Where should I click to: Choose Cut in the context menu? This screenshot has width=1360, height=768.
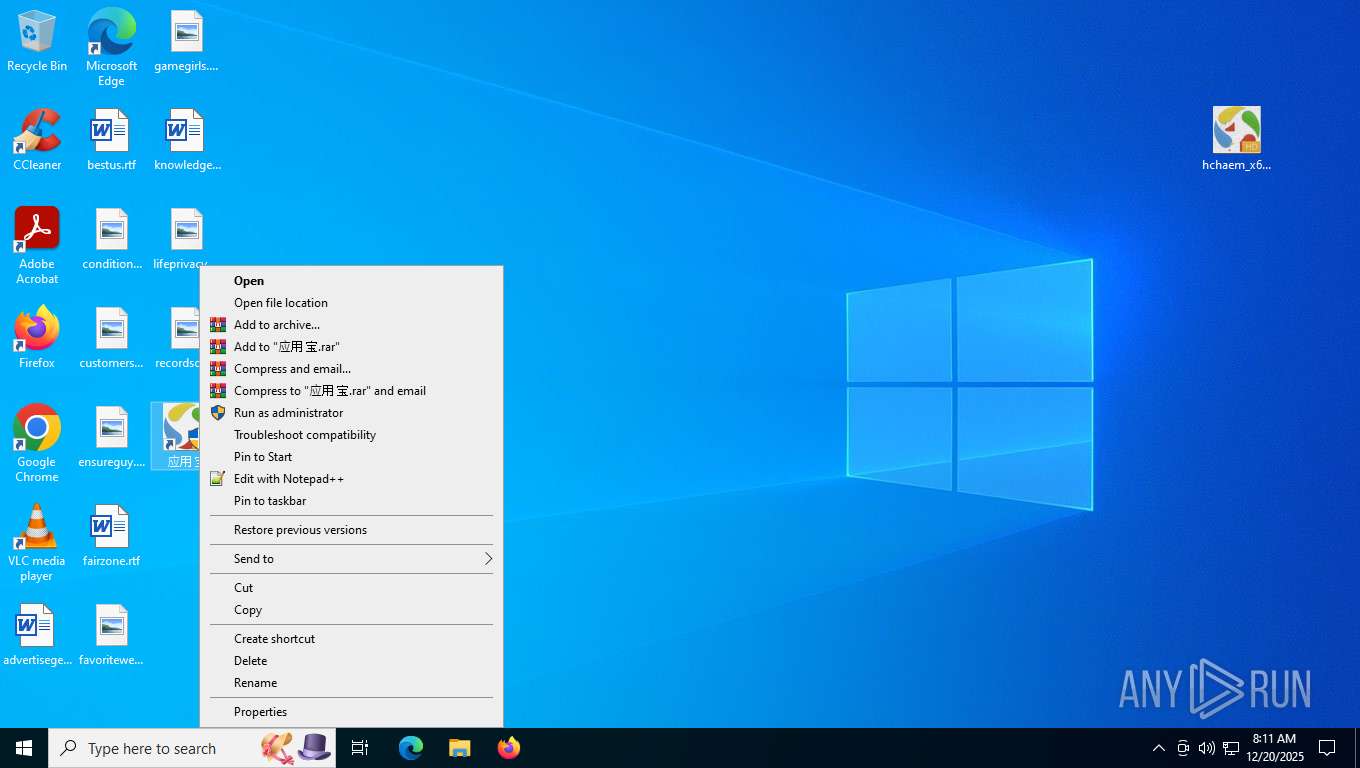click(x=351, y=588)
